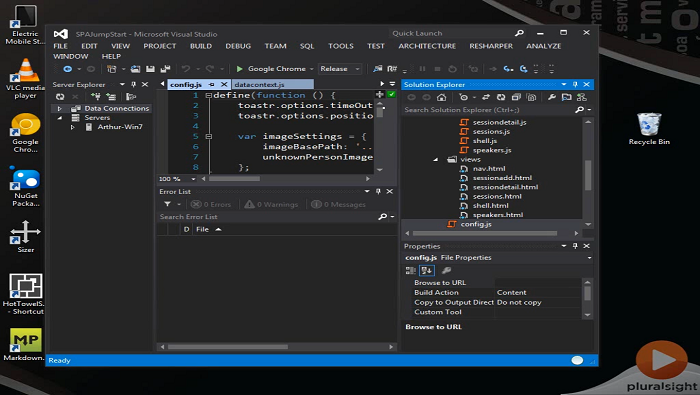The height and width of the screenshot is (395, 700).
Task: Click Preview Selected Items icon in Solution Explorer
Action: (x=567, y=97)
